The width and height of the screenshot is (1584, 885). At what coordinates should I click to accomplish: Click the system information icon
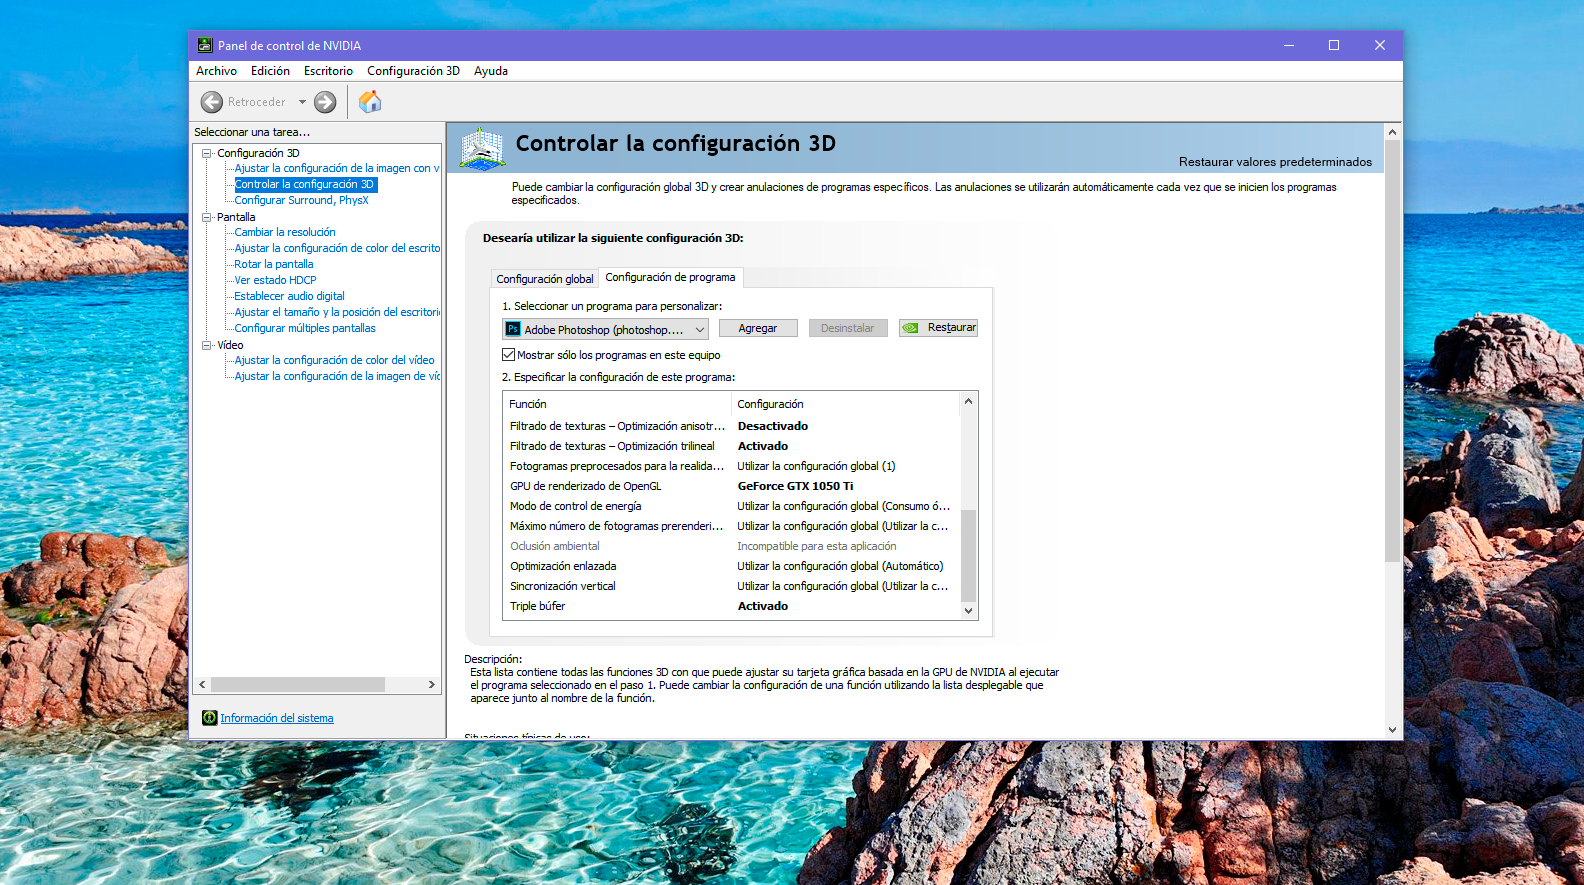coord(209,718)
